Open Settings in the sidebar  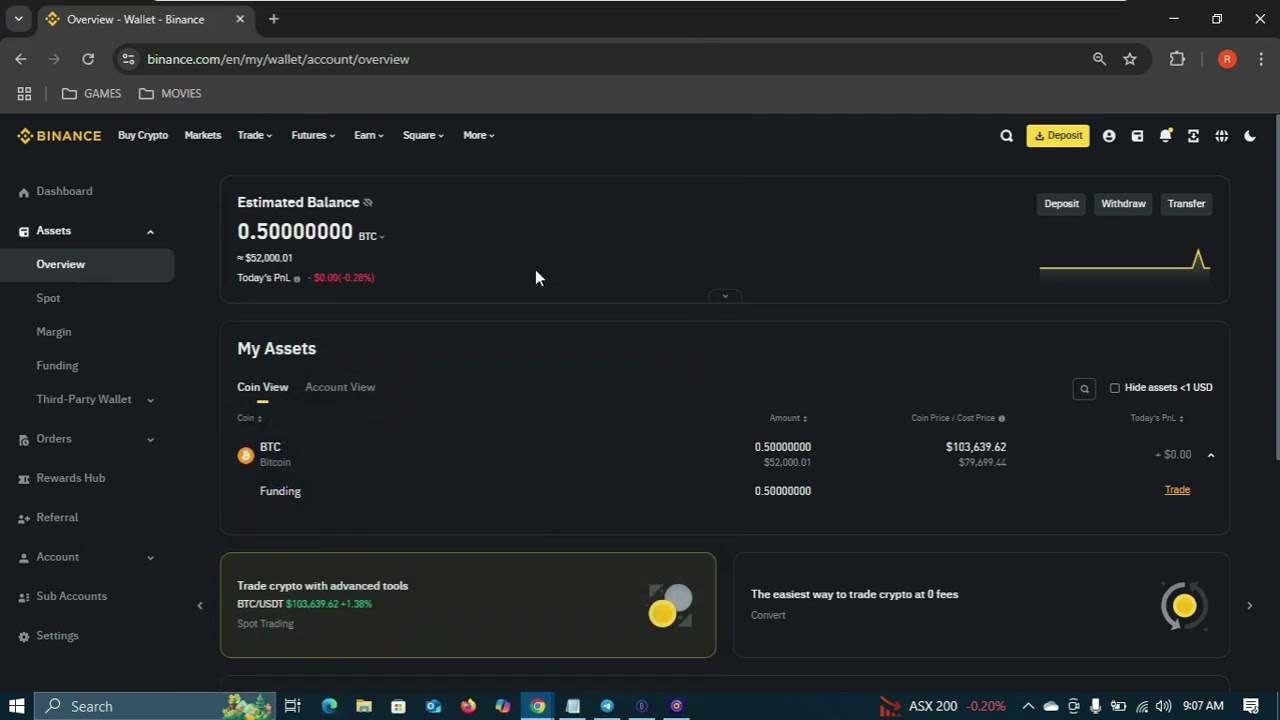coord(57,636)
